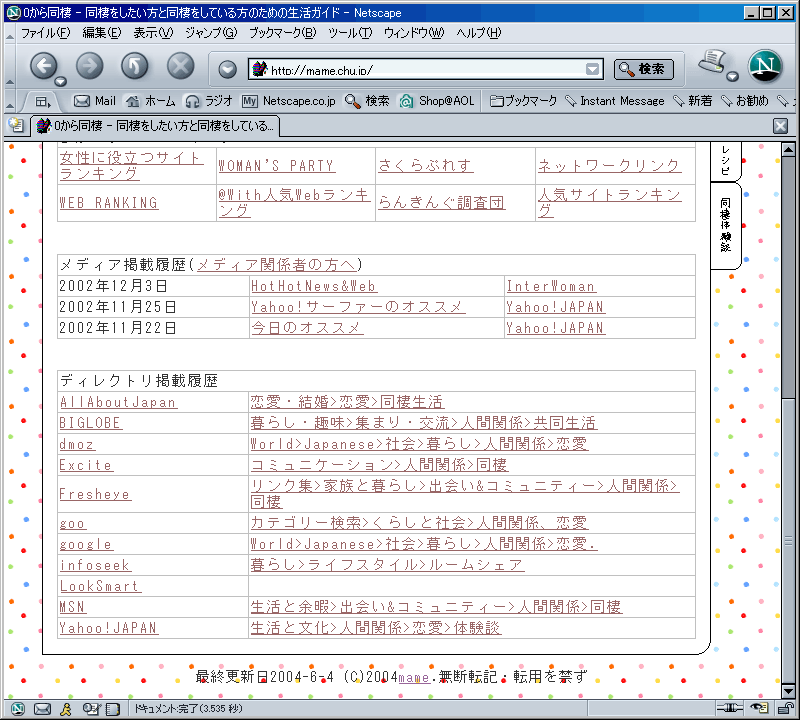Open the InterWoman link

[552, 286]
